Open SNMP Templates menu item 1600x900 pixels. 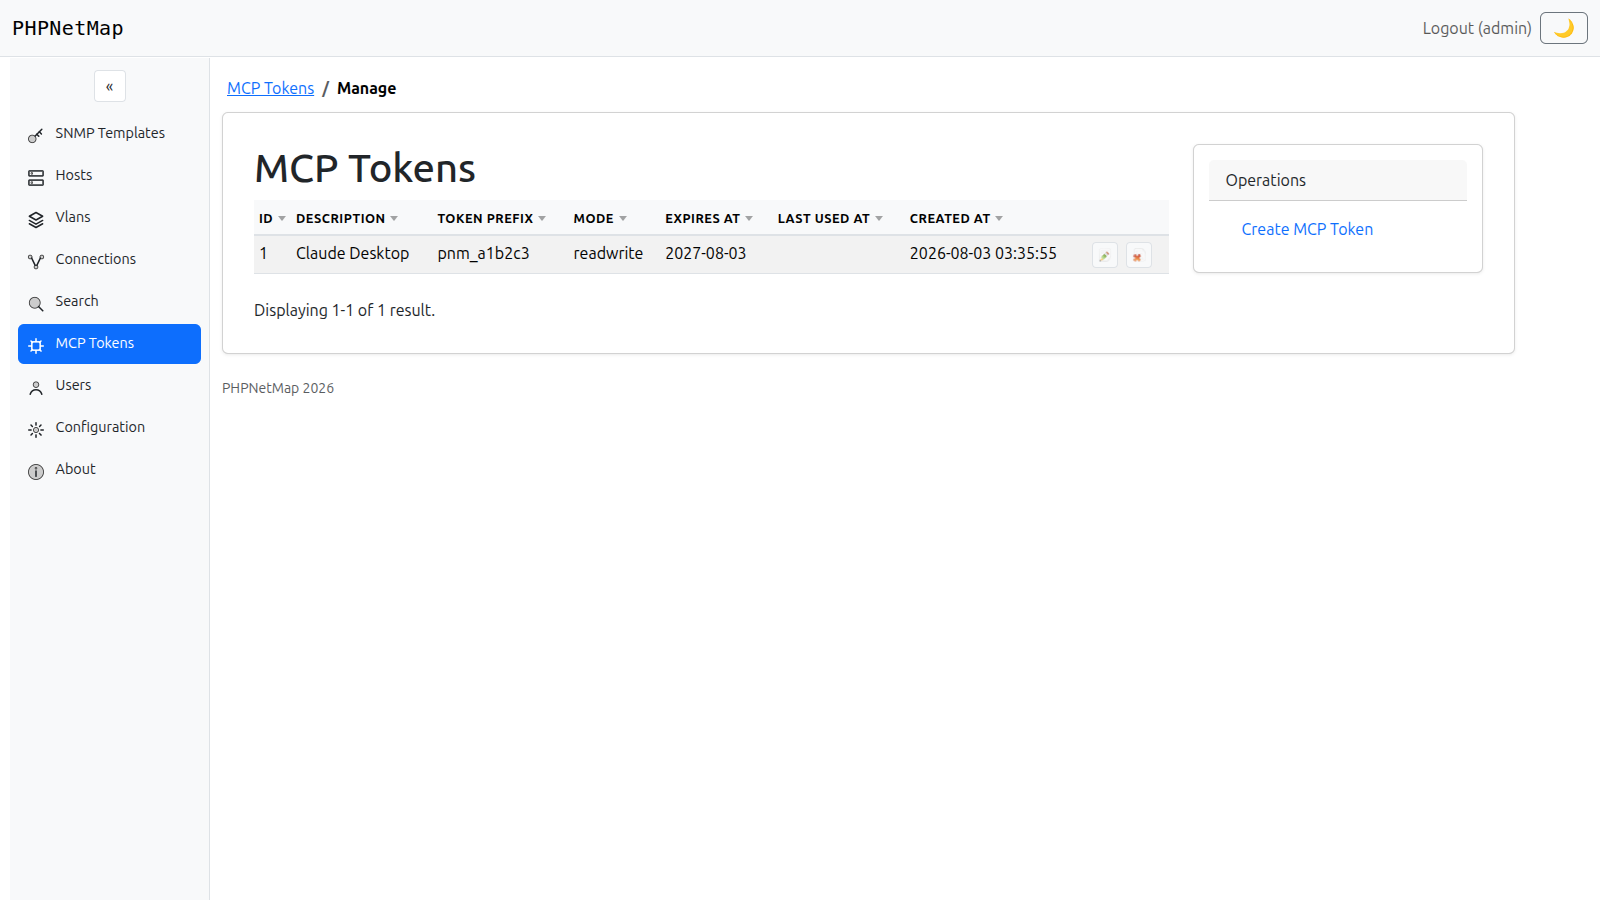pyautogui.click(x=110, y=134)
